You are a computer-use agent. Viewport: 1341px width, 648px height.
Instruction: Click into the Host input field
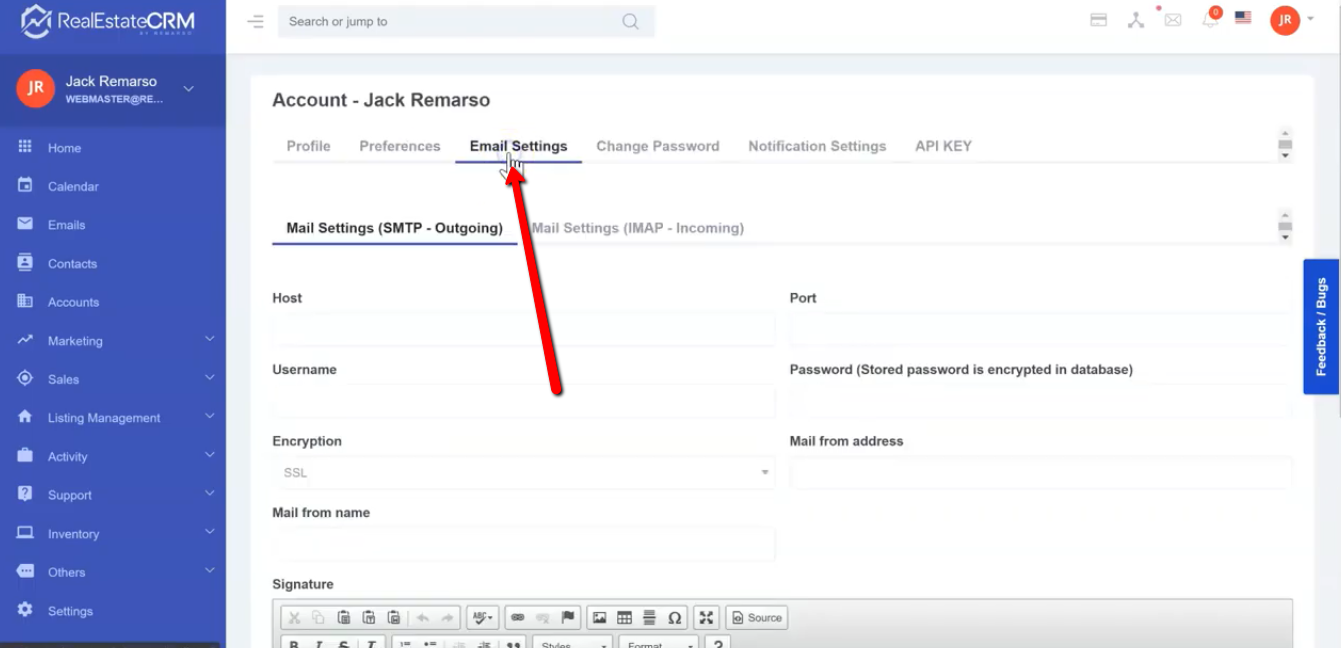coord(523,329)
